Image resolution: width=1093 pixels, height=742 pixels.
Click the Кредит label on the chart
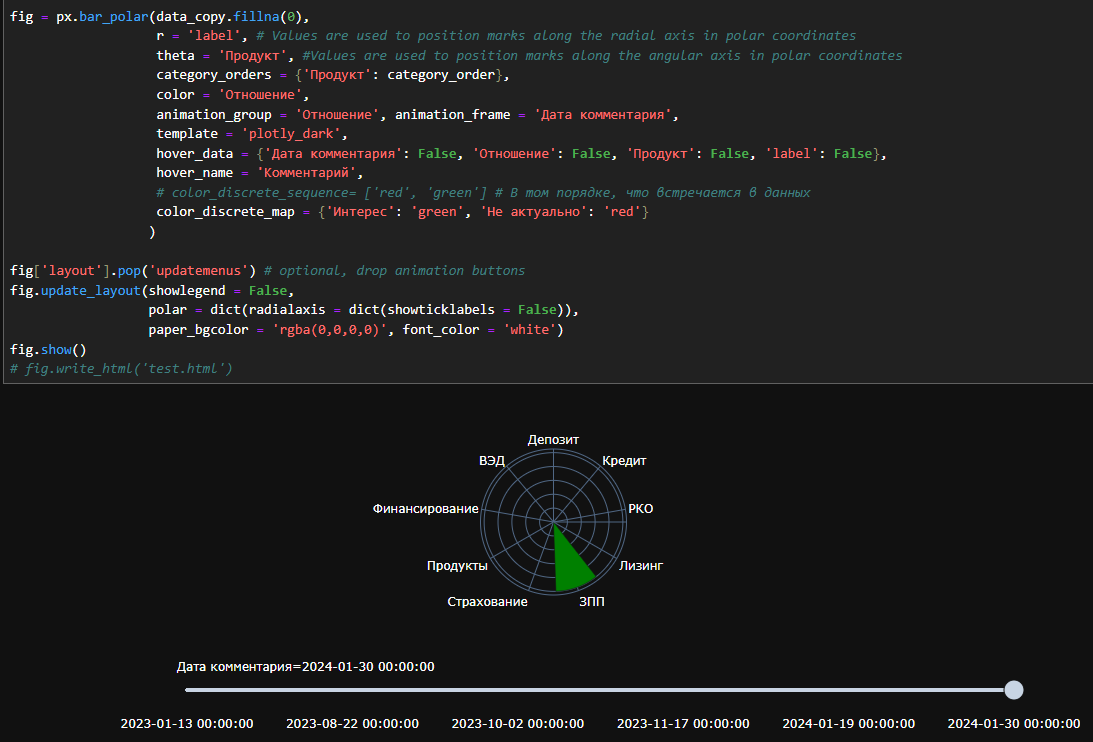click(624, 461)
